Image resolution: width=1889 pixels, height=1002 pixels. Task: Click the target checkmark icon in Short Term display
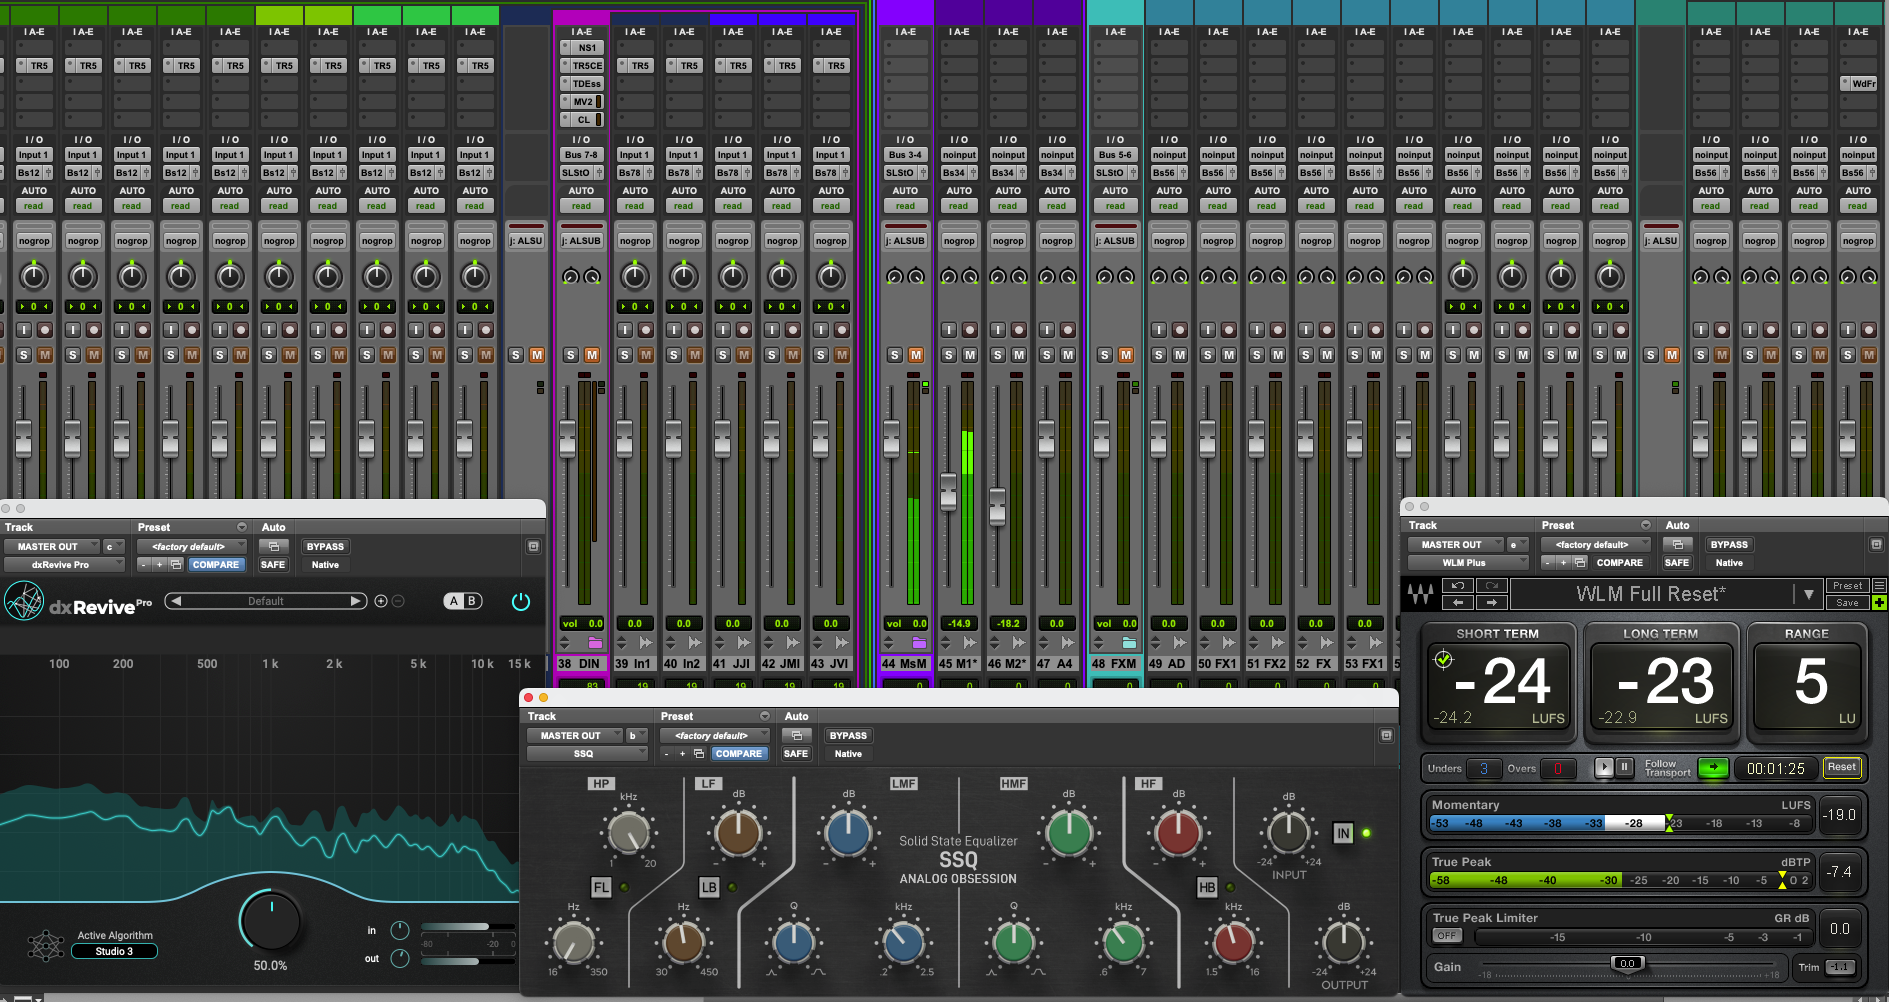pyautogui.click(x=1443, y=659)
